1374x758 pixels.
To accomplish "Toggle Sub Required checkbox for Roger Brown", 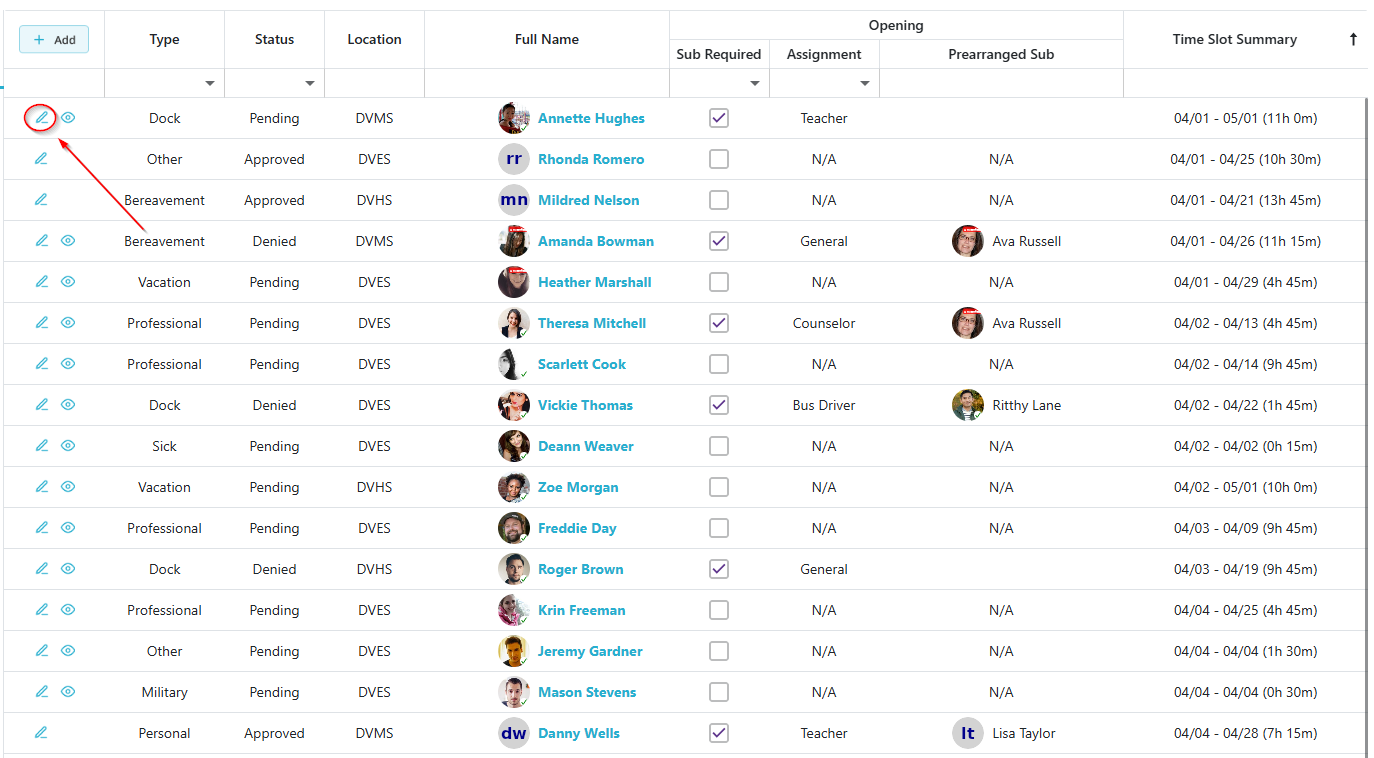I will (719, 569).
